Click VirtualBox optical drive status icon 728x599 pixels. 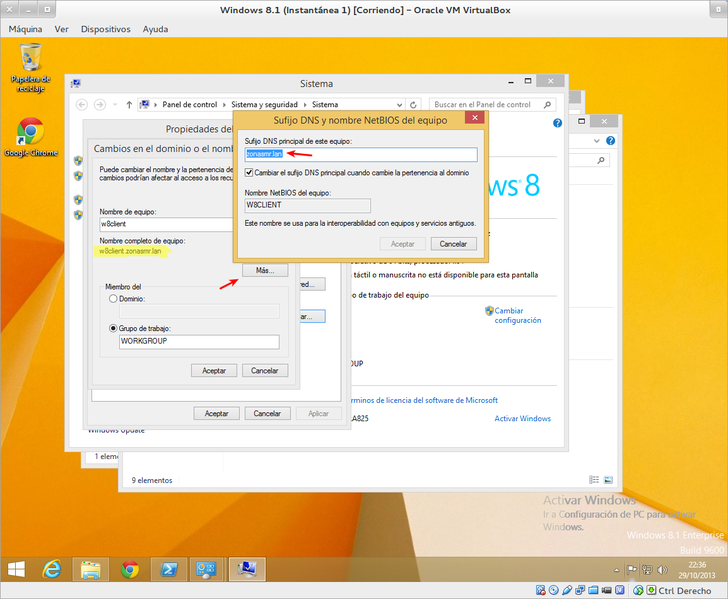[x=553, y=590]
